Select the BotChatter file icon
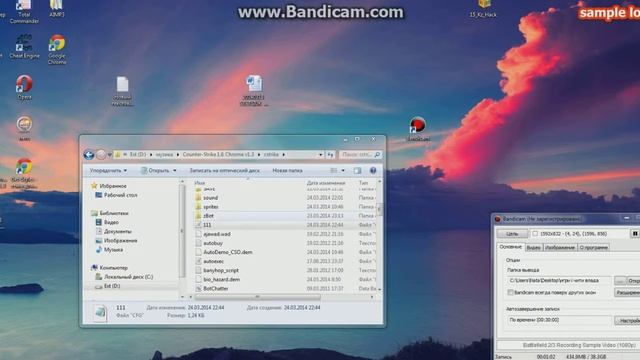This screenshot has height=360, width=640. [198, 288]
